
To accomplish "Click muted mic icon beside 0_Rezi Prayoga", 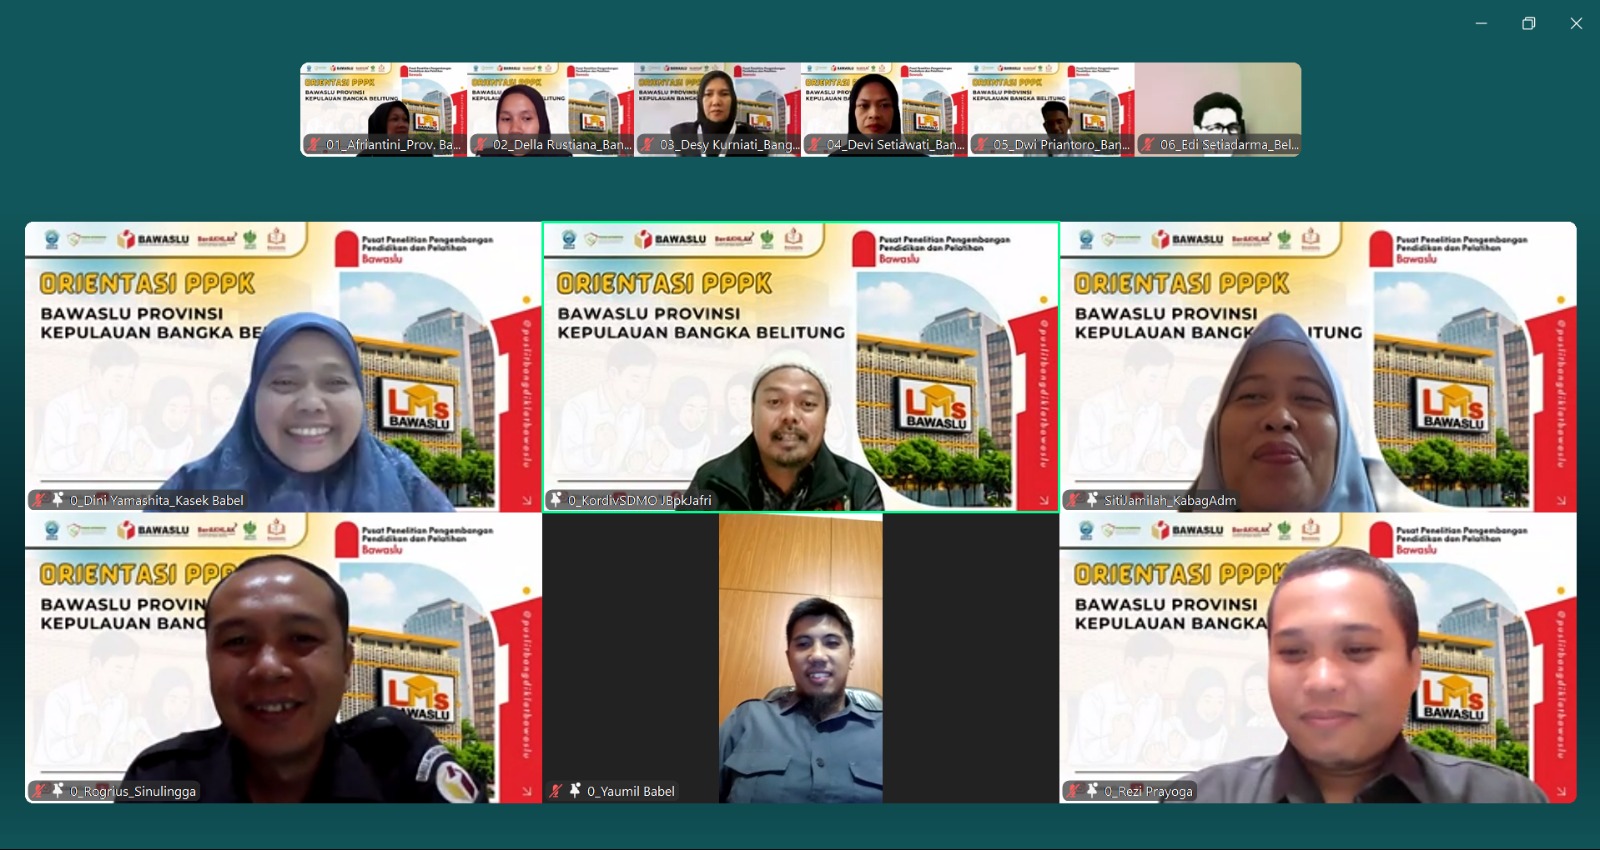I will point(1073,791).
